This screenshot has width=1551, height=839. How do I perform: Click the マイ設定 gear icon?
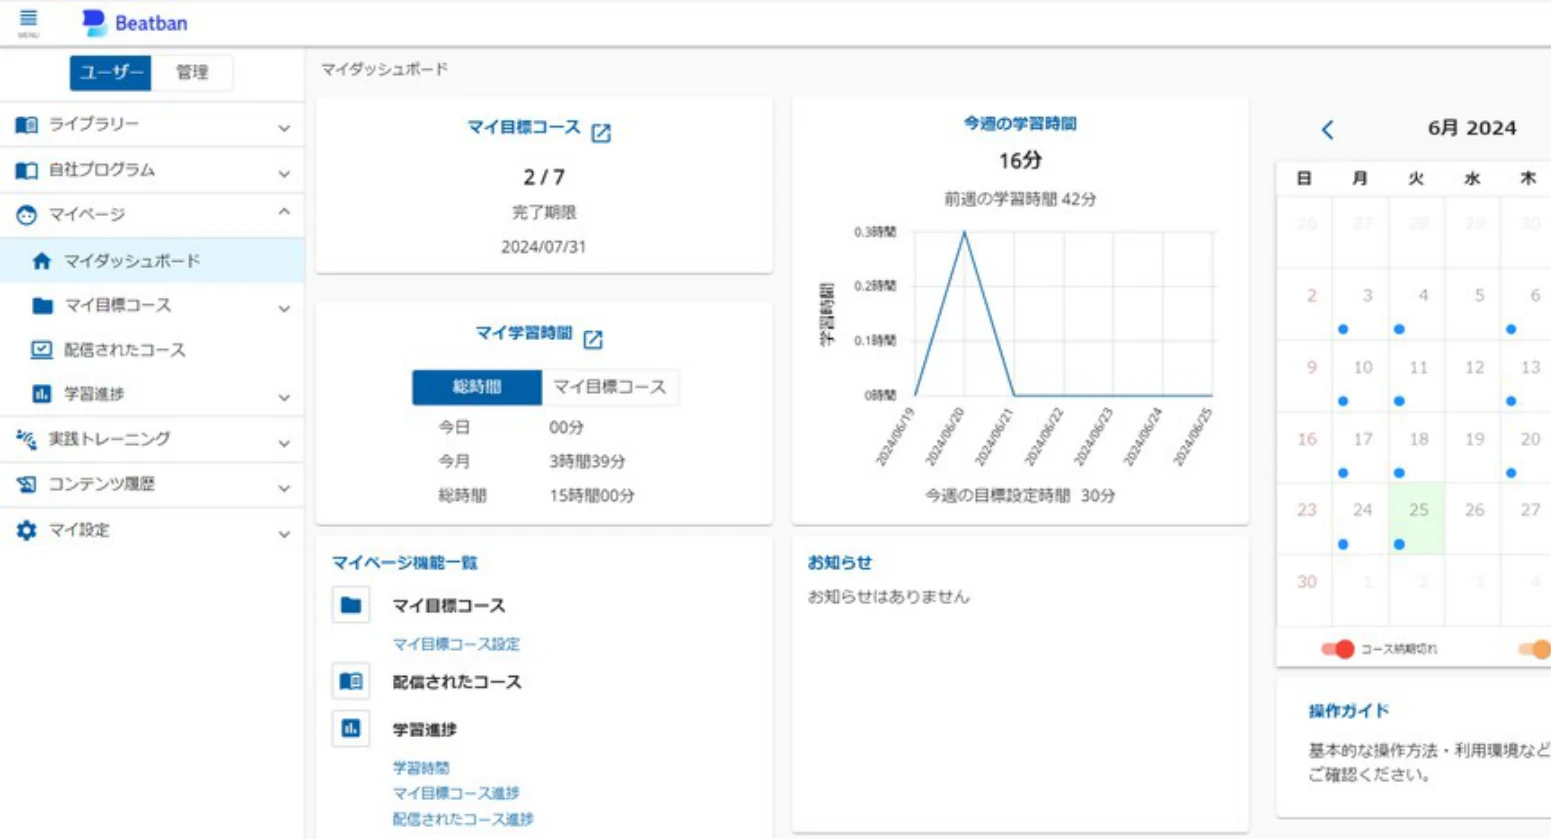pyautogui.click(x=27, y=530)
